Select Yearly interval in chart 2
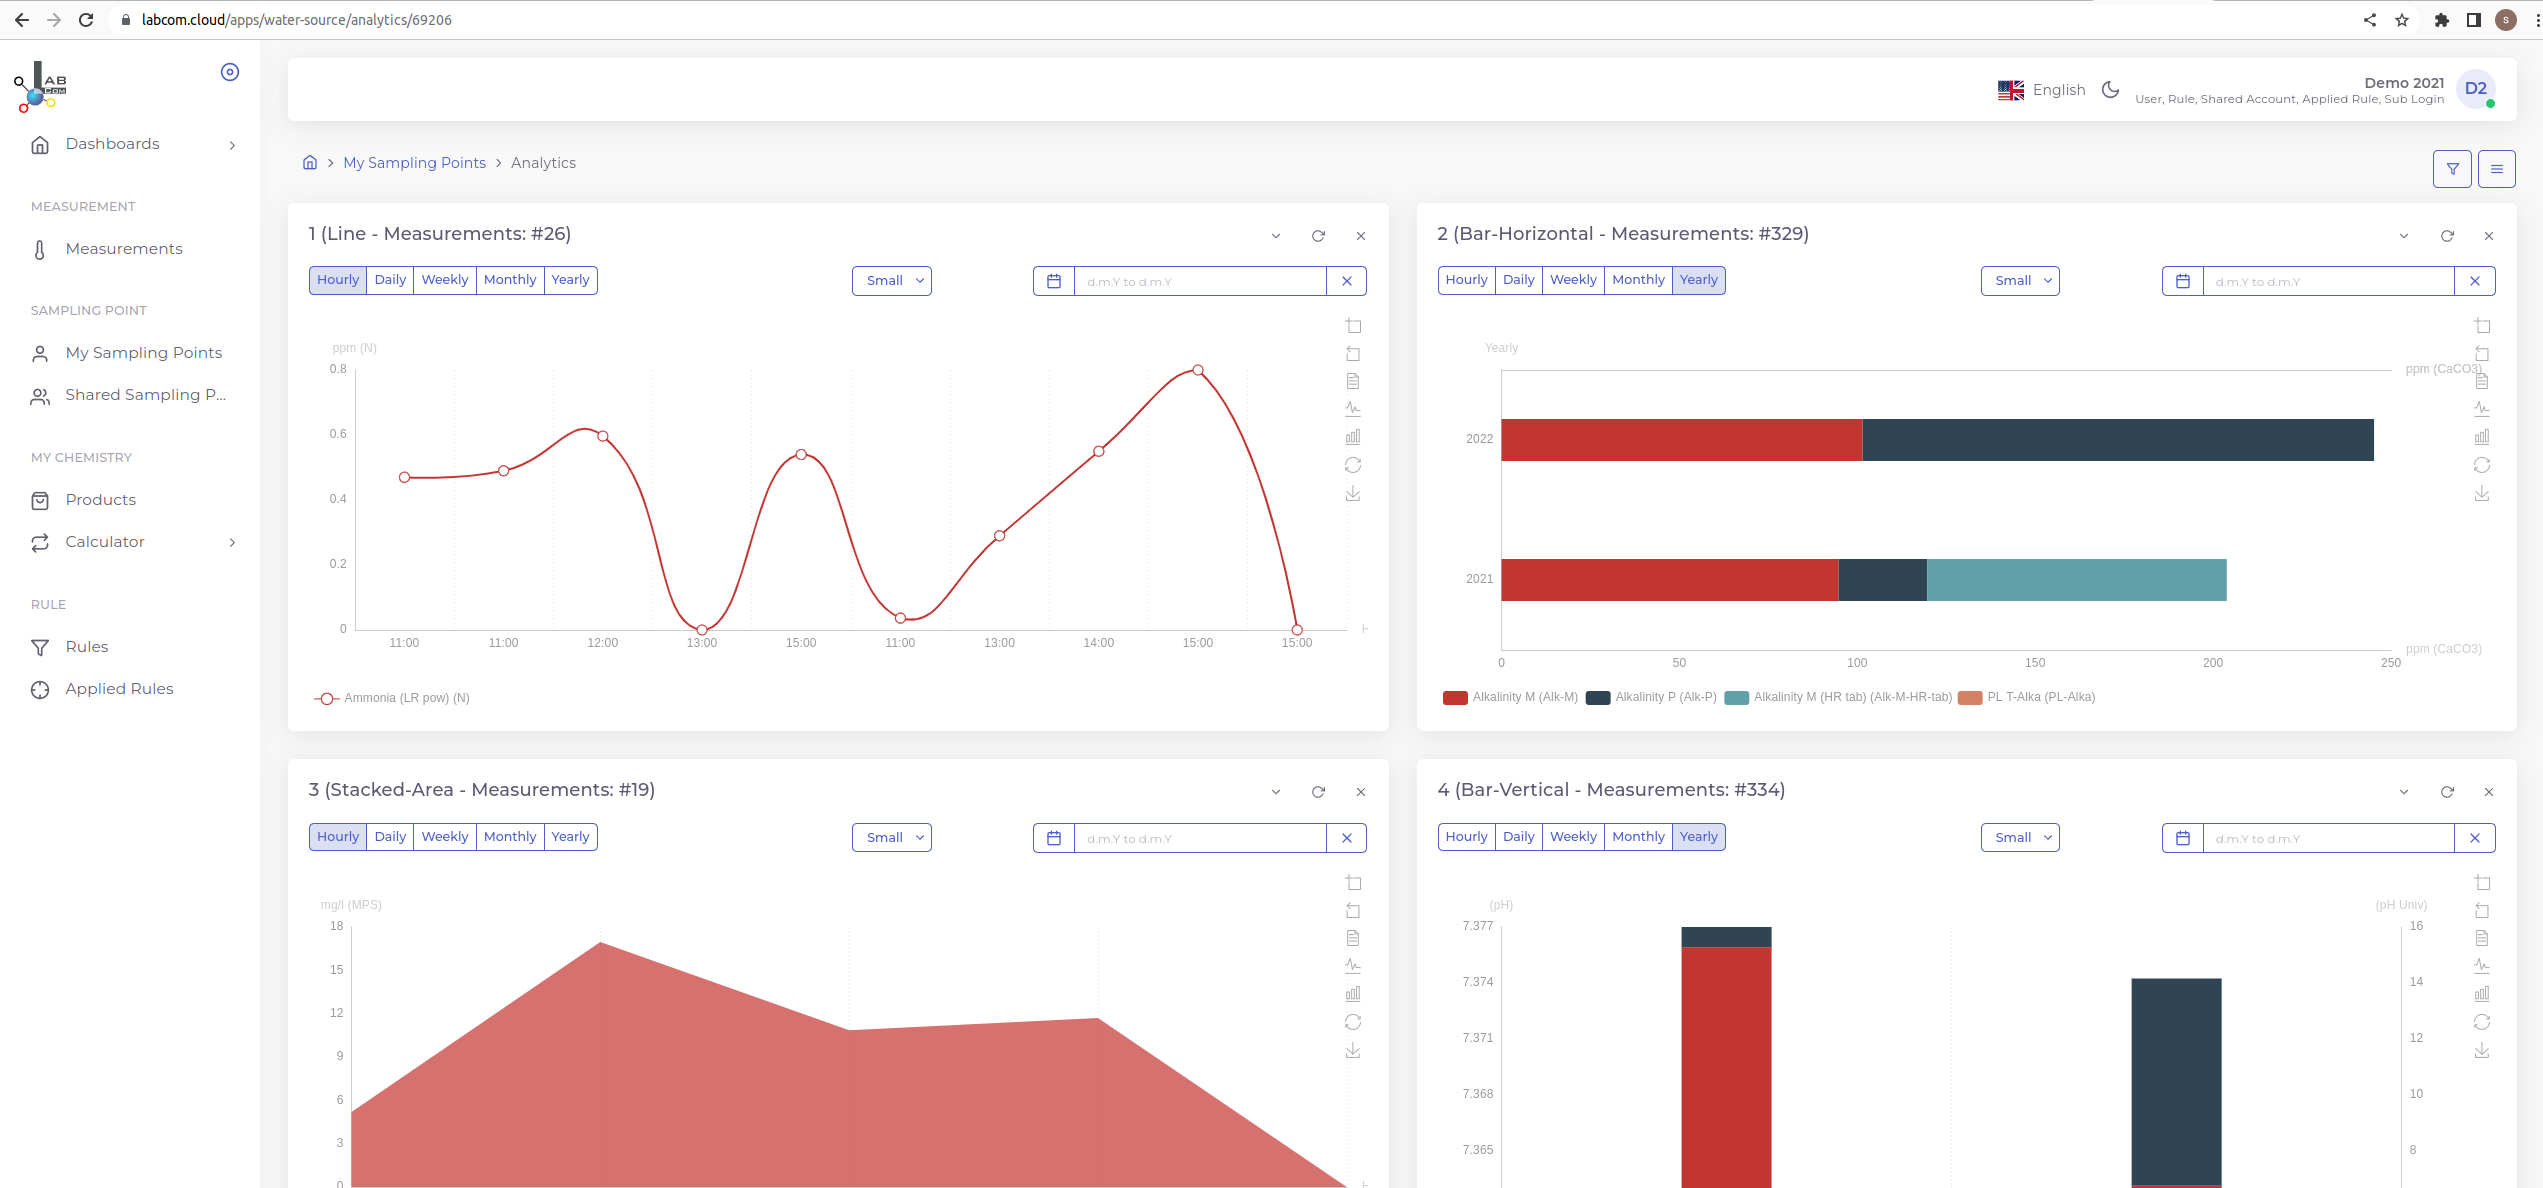 click(1699, 280)
